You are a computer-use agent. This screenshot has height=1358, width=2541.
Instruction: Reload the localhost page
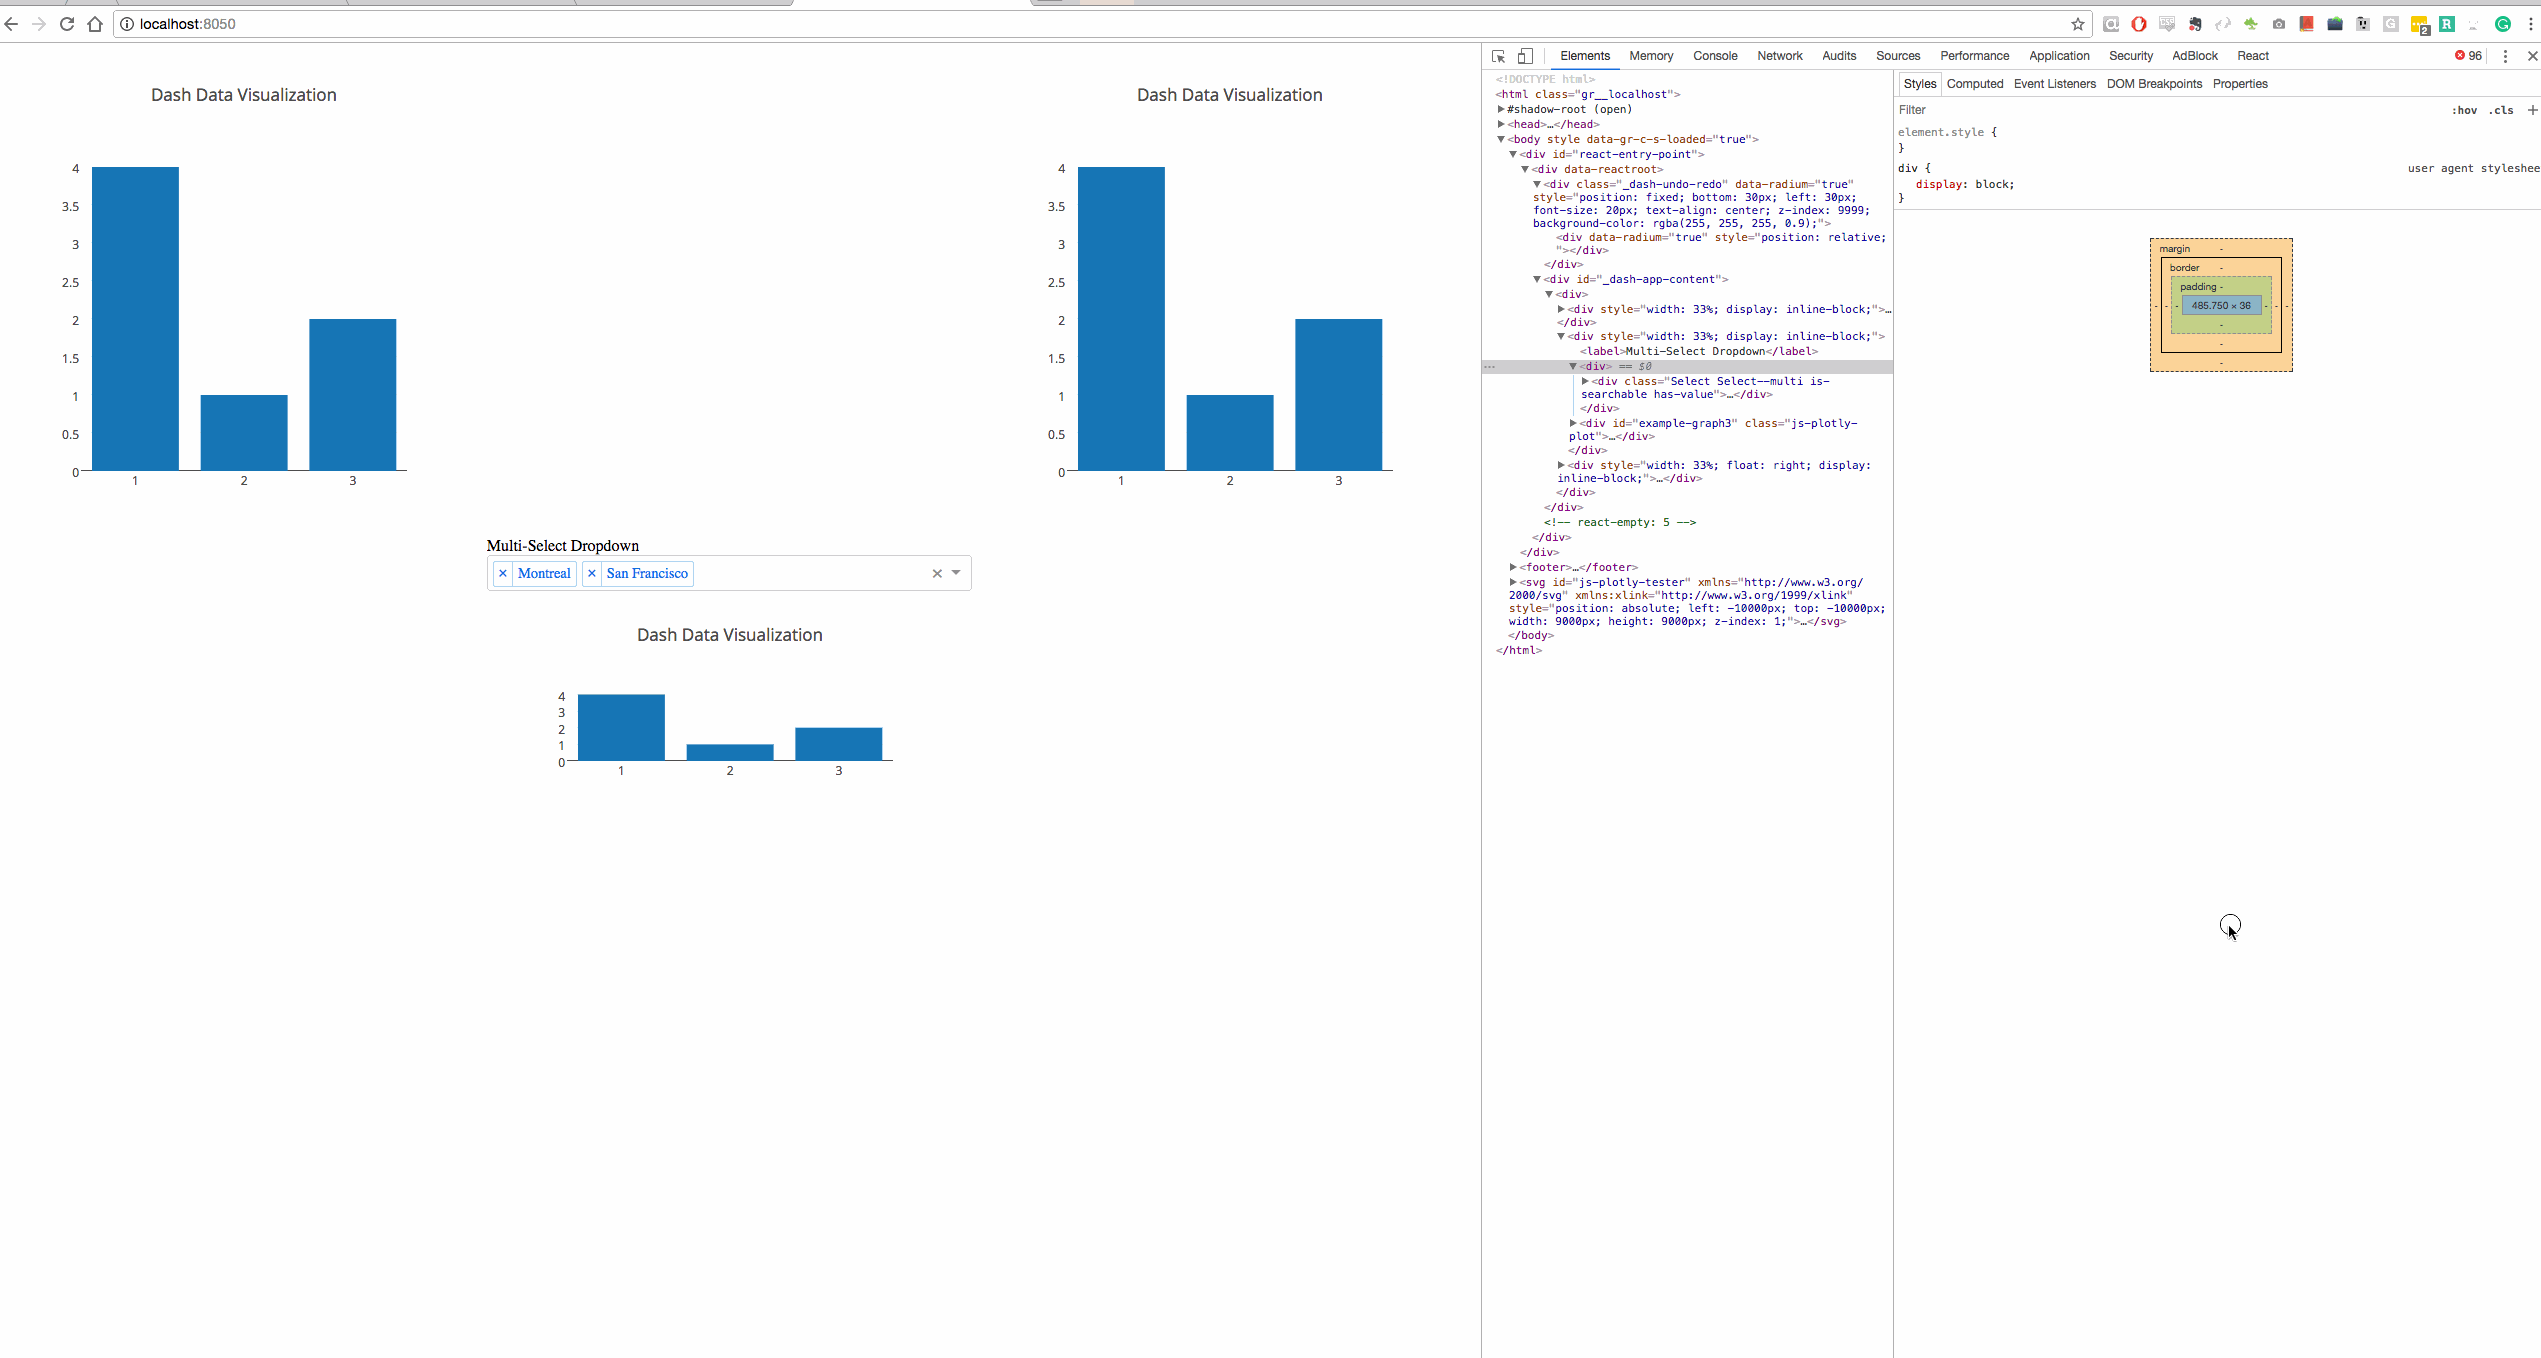(67, 24)
